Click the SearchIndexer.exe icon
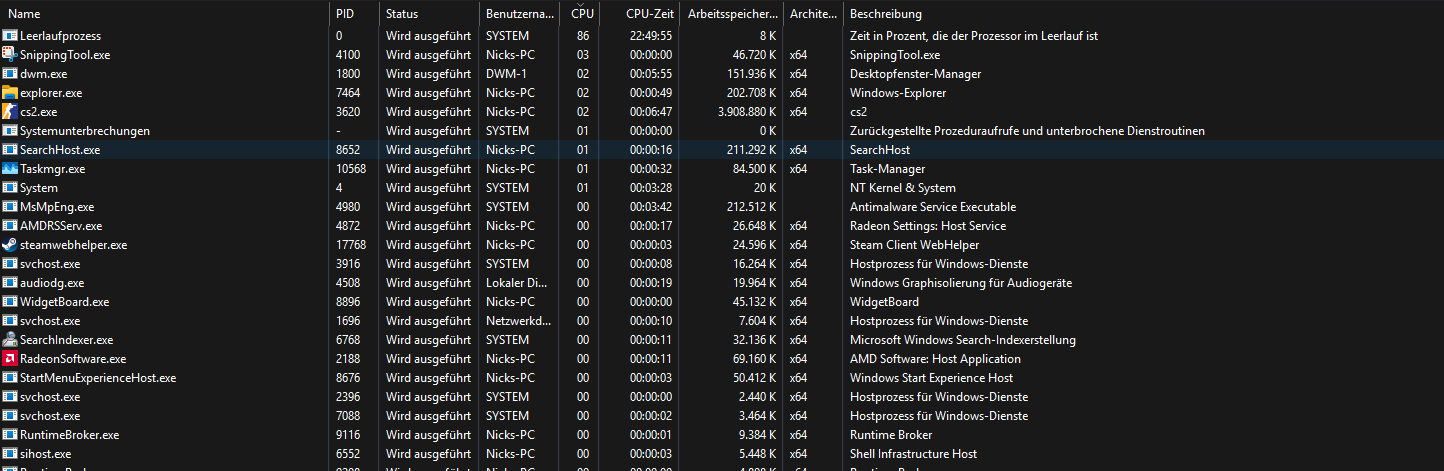This screenshot has height=471, width=1444. [10, 340]
